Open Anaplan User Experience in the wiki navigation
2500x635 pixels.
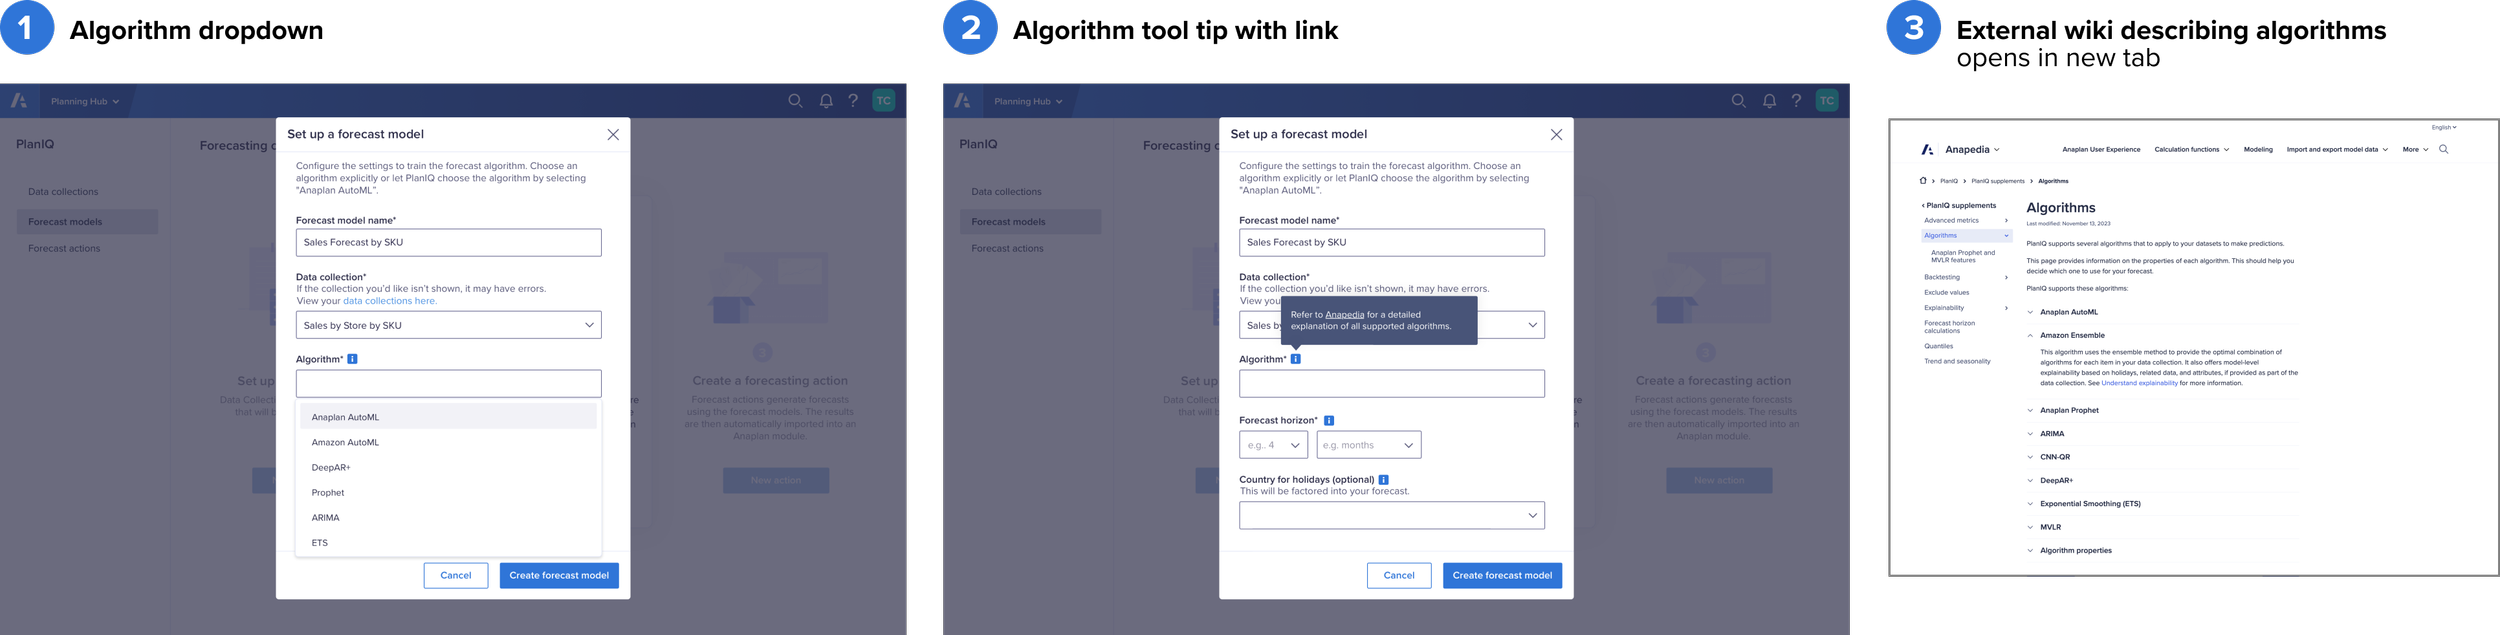point(2101,150)
